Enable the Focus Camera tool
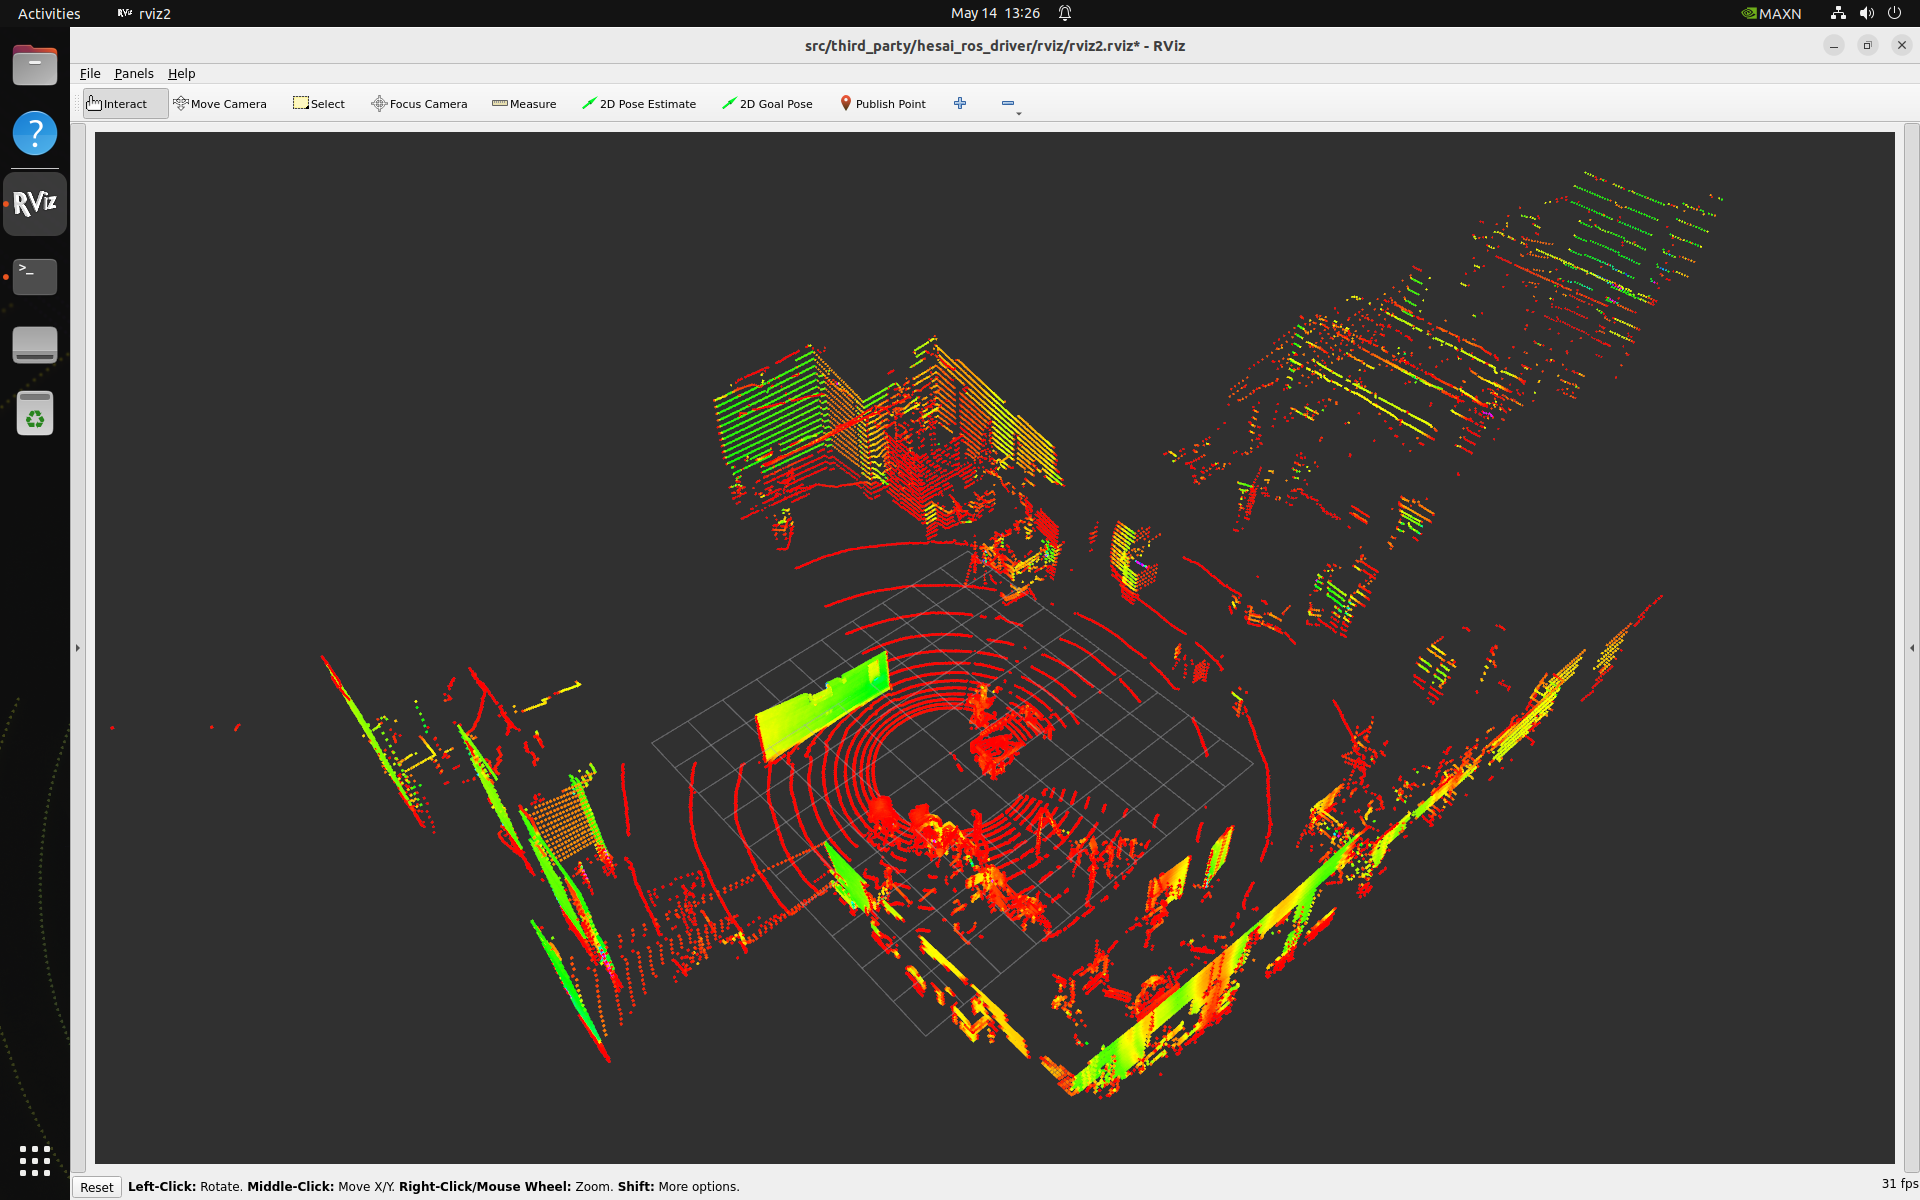 point(419,104)
